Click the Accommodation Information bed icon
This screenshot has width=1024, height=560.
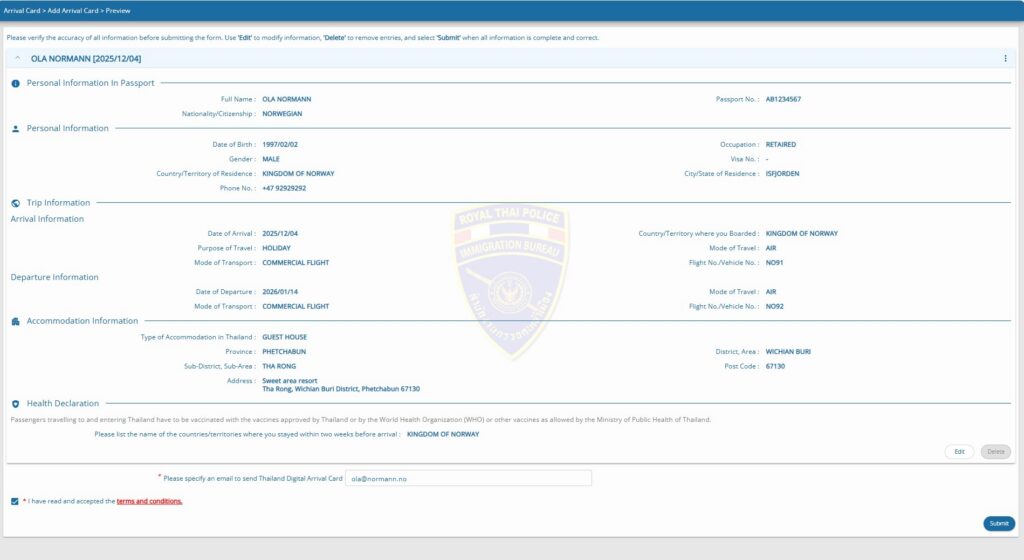pyautogui.click(x=15, y=322)
